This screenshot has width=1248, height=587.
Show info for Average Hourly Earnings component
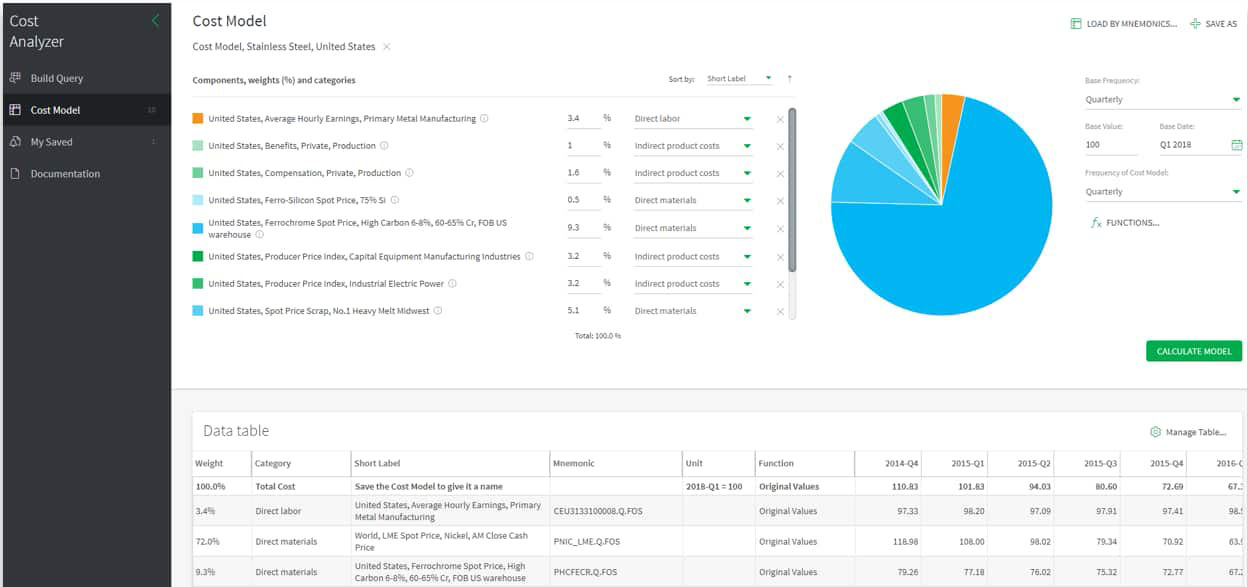(484, 118)
